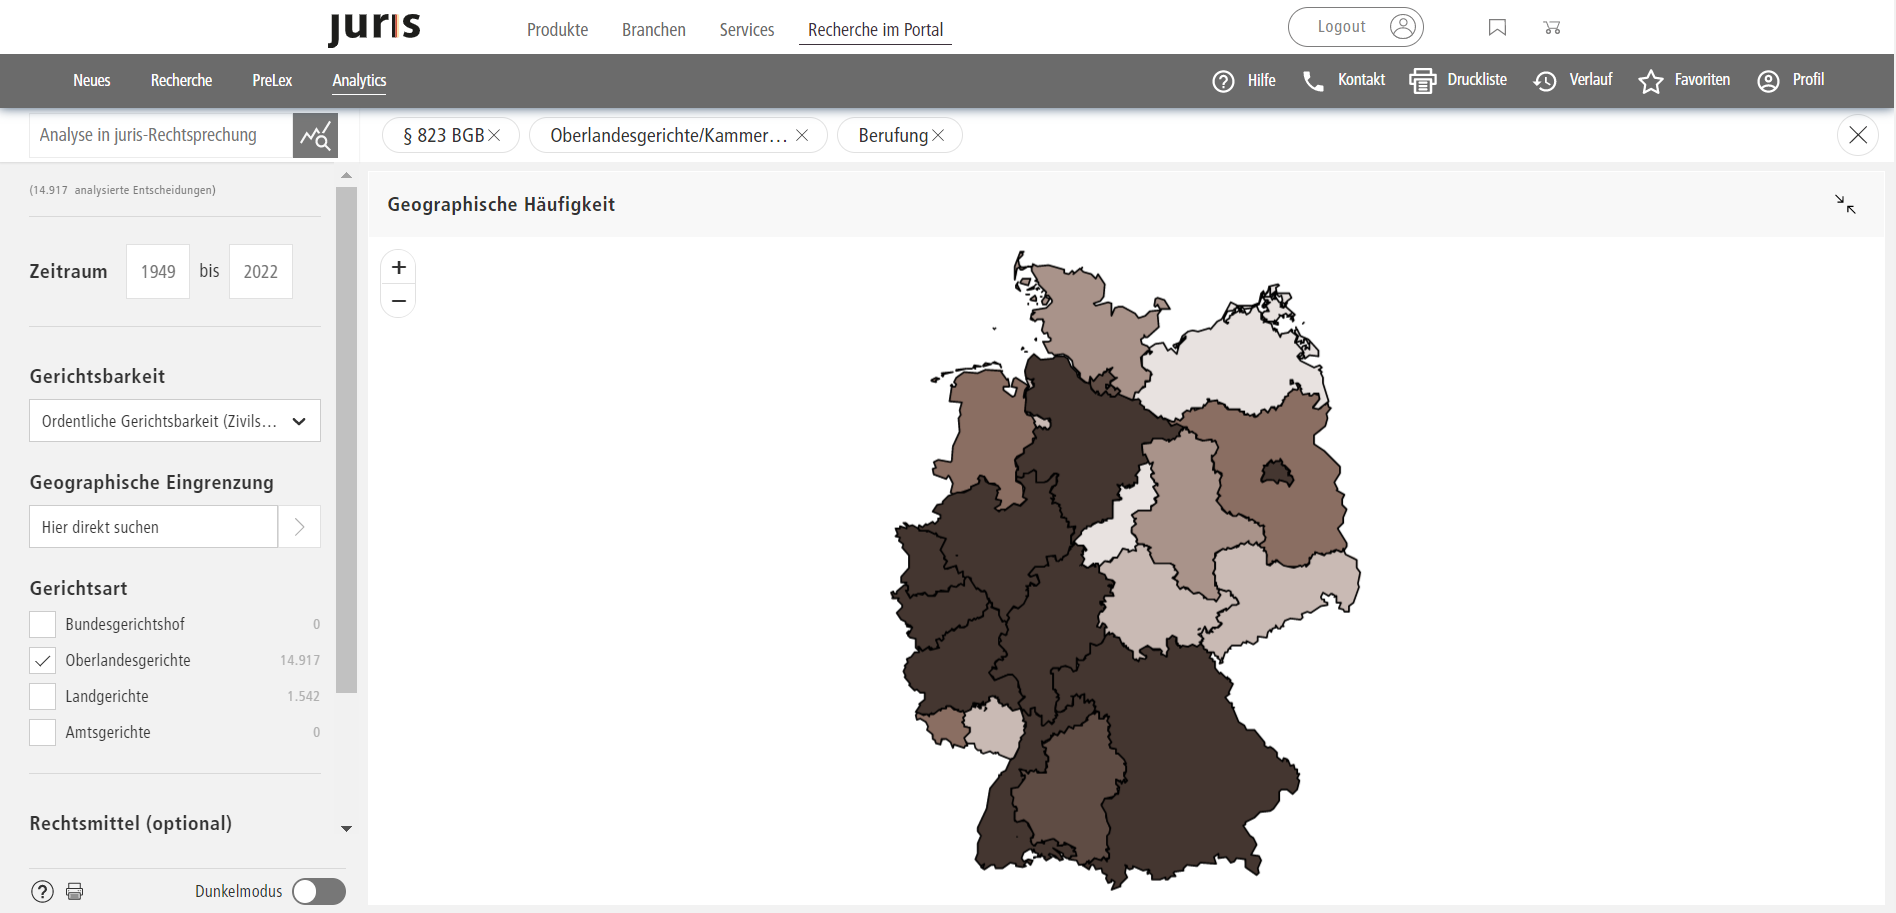The width and height of the screenshot is (1896, 913).
Task: Click the Kontakt phone icon
Action: point(1312,81)
